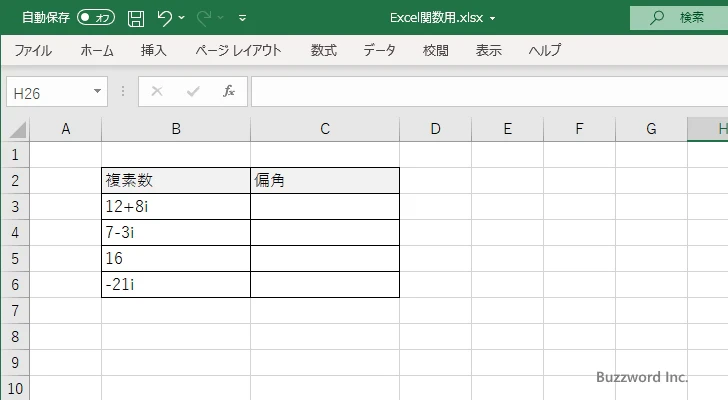728x400 pixels.
Task: Select column E header
Action: (x=507, y=129)
